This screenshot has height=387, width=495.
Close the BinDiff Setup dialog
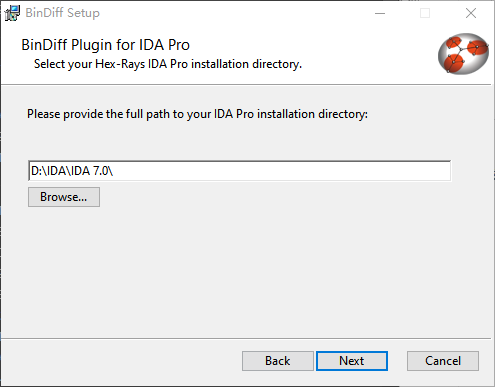tap(471, 13)
